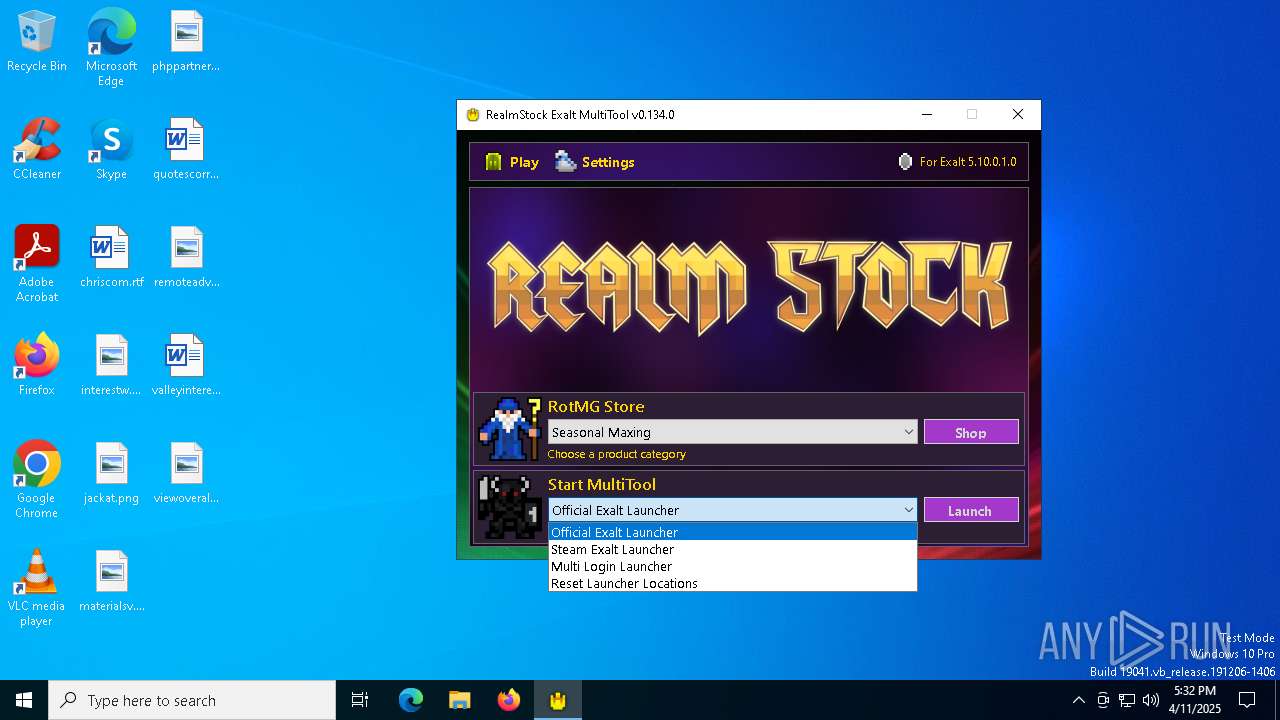This screenshot has height=720, width=1280.
Task: Click the Realm Stock logo banner
Action: coord(749,287)
